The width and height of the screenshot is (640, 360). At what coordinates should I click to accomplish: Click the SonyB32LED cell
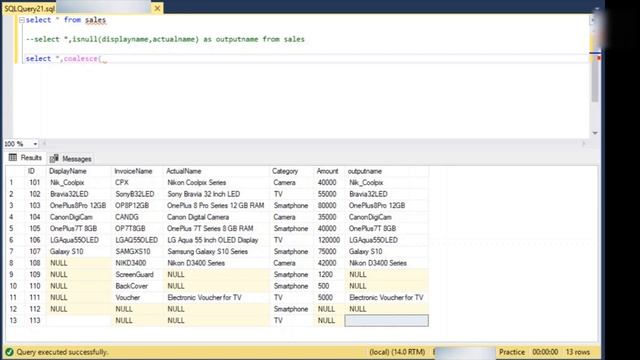pyautogui.click(x=138, y=194)
